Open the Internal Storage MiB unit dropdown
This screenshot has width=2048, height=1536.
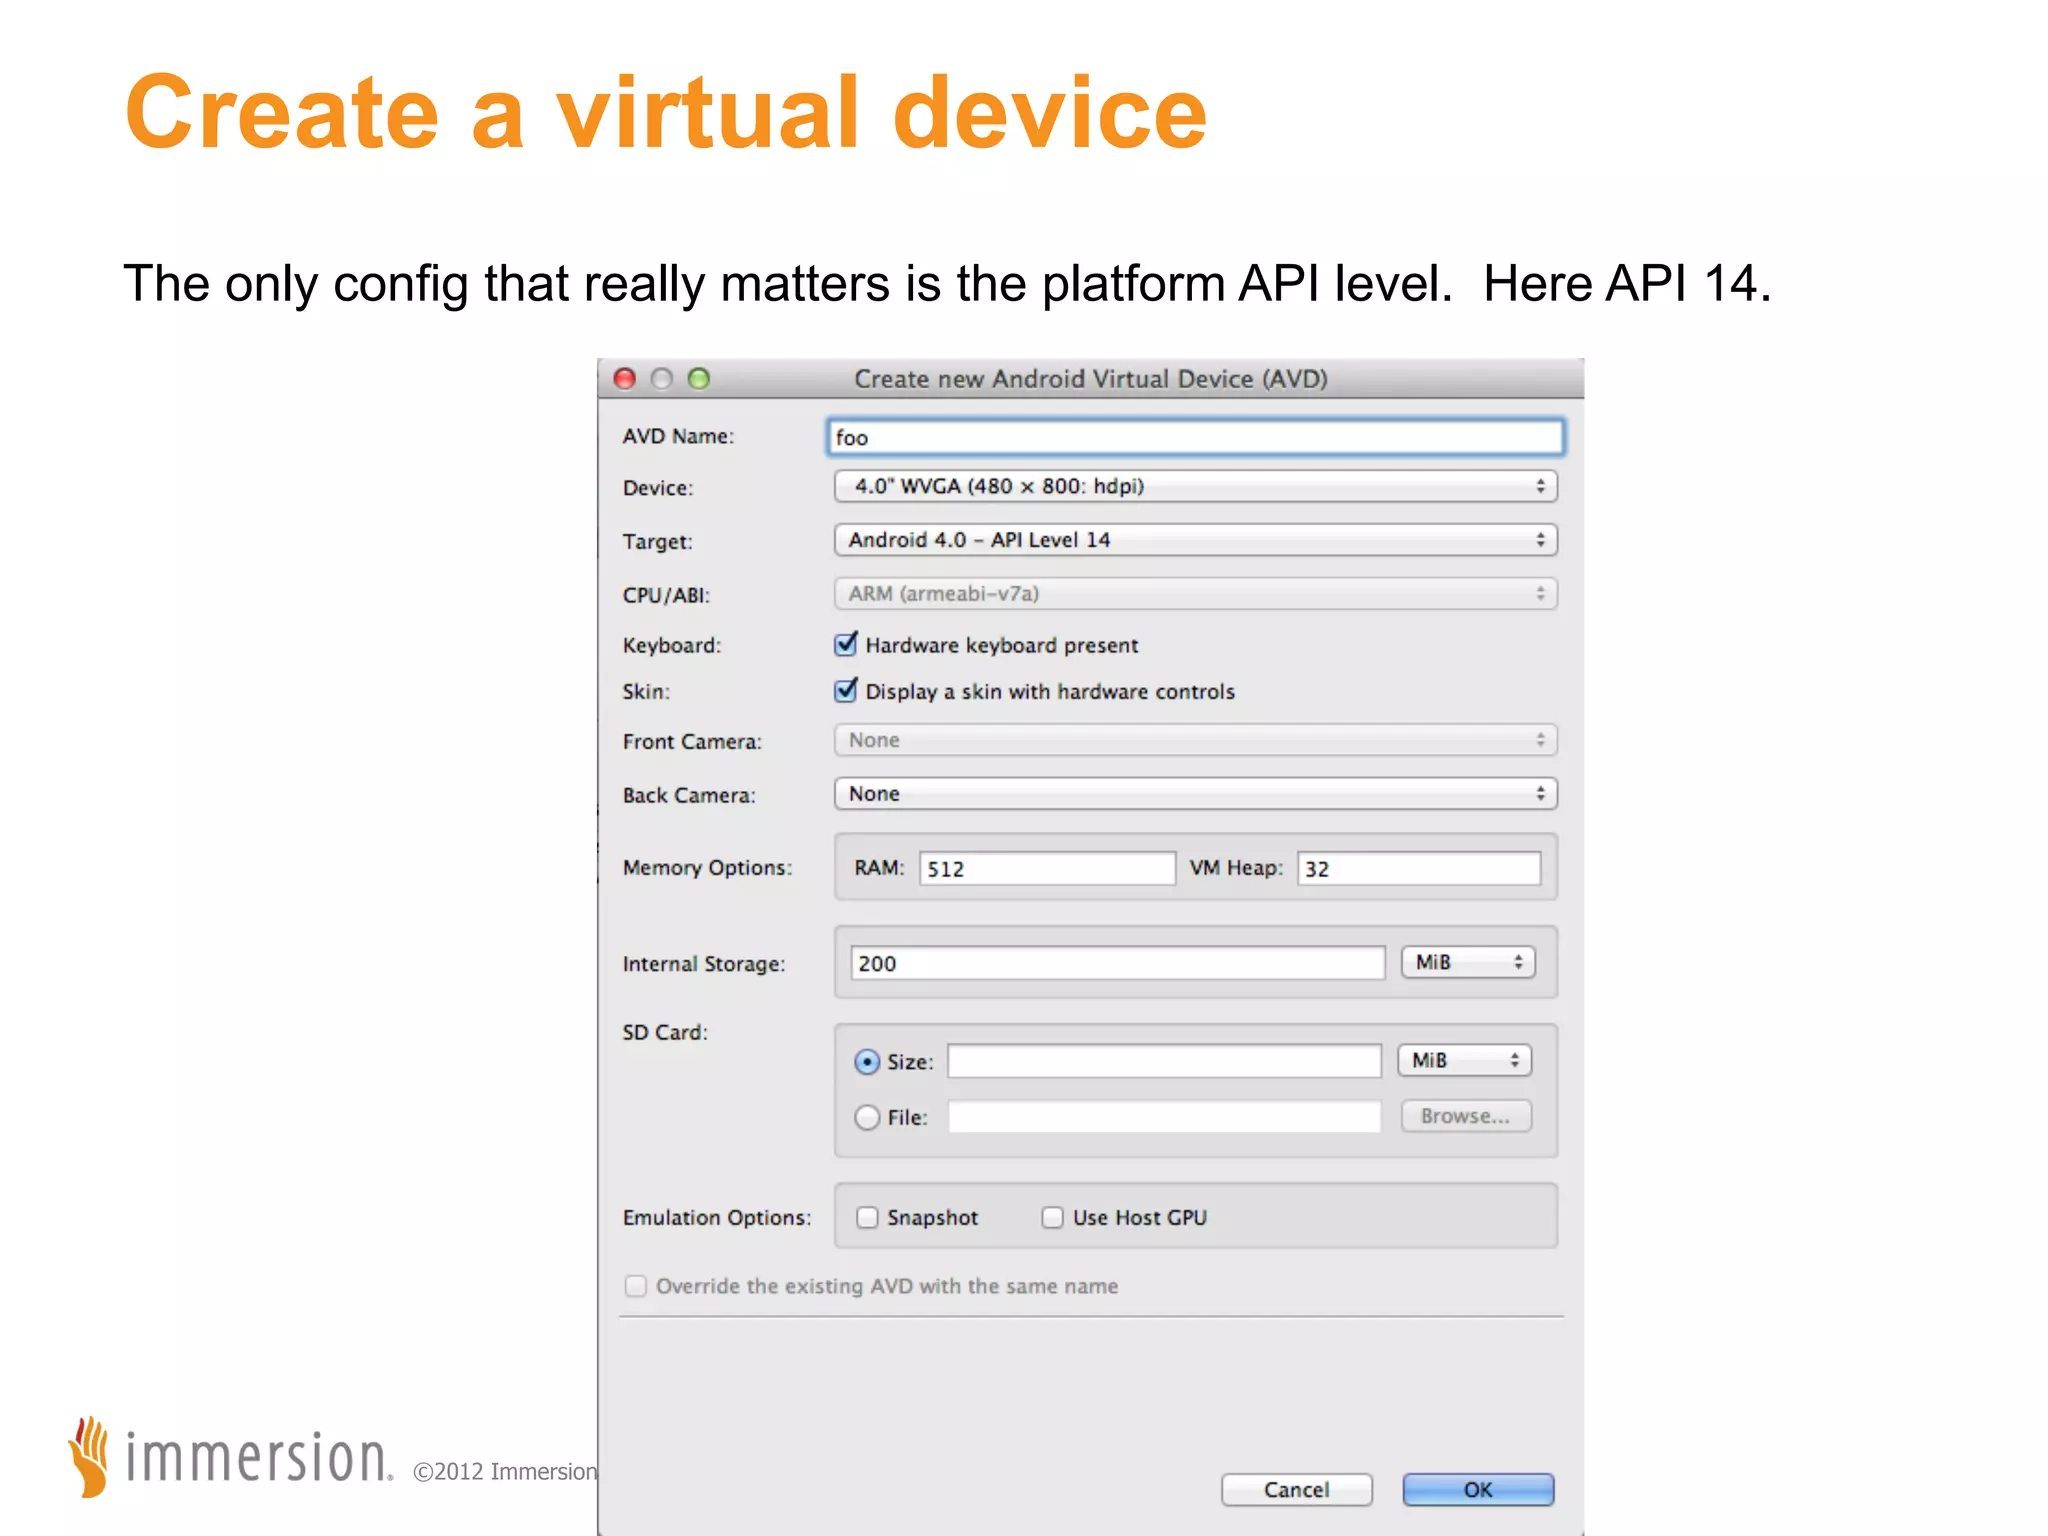(1467, 962)
